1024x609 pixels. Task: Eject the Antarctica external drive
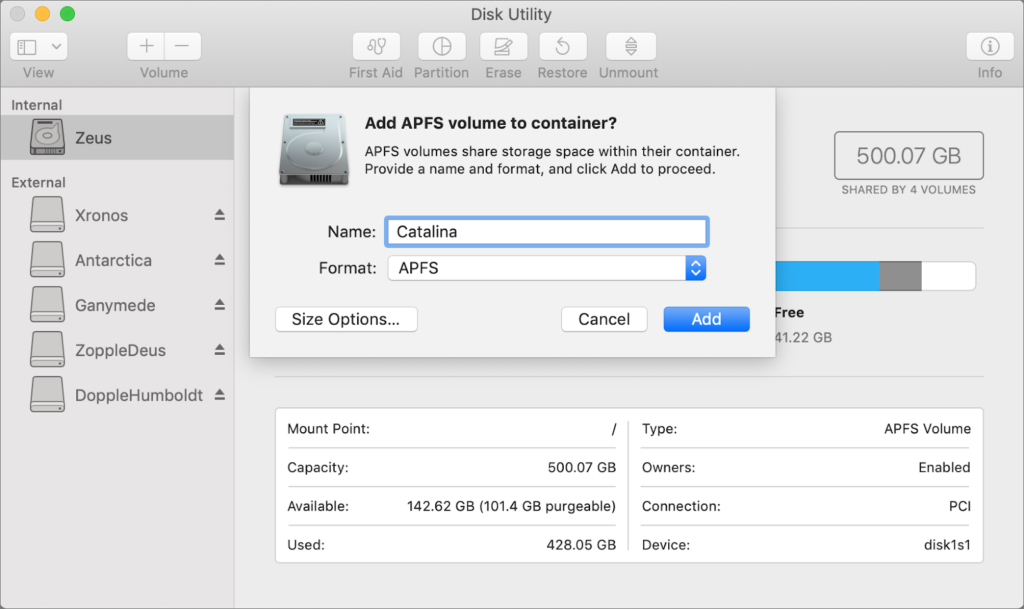pos(219,260)
